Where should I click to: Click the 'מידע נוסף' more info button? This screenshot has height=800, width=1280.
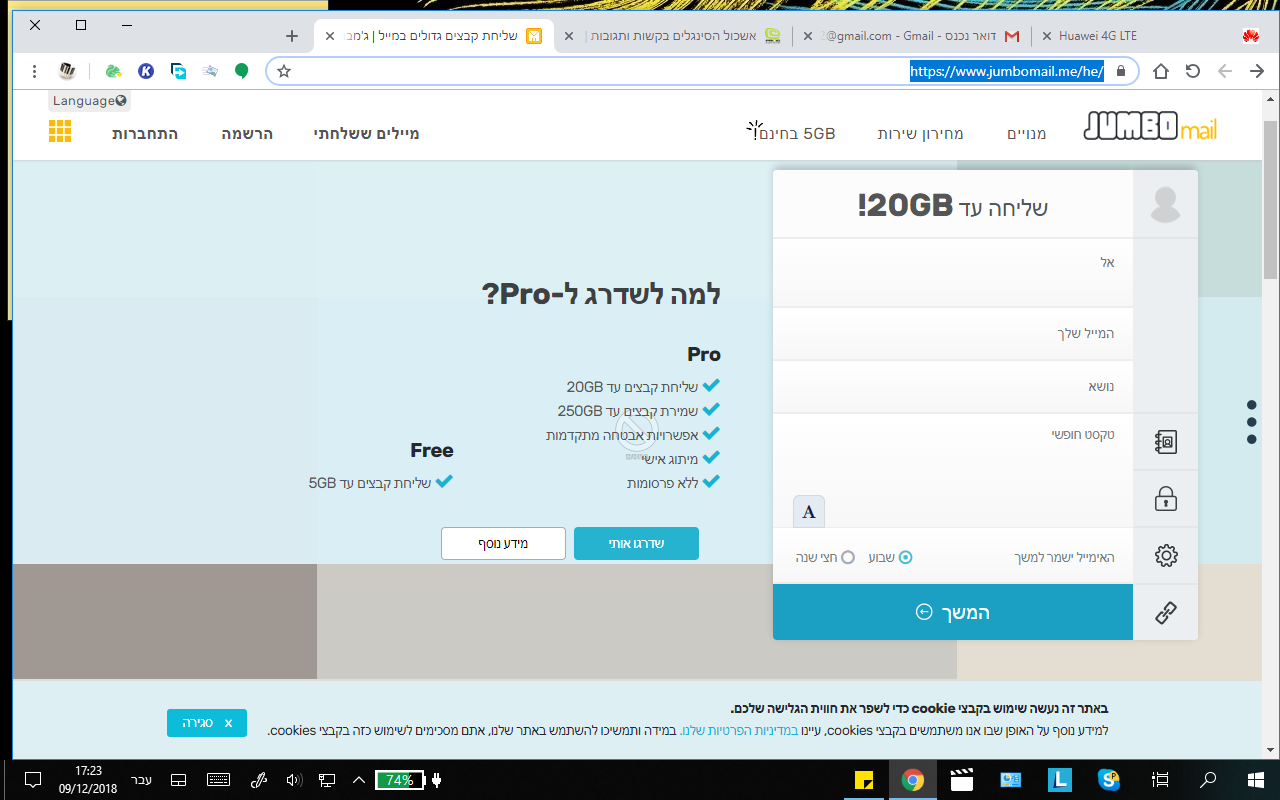tap(503, 544)
